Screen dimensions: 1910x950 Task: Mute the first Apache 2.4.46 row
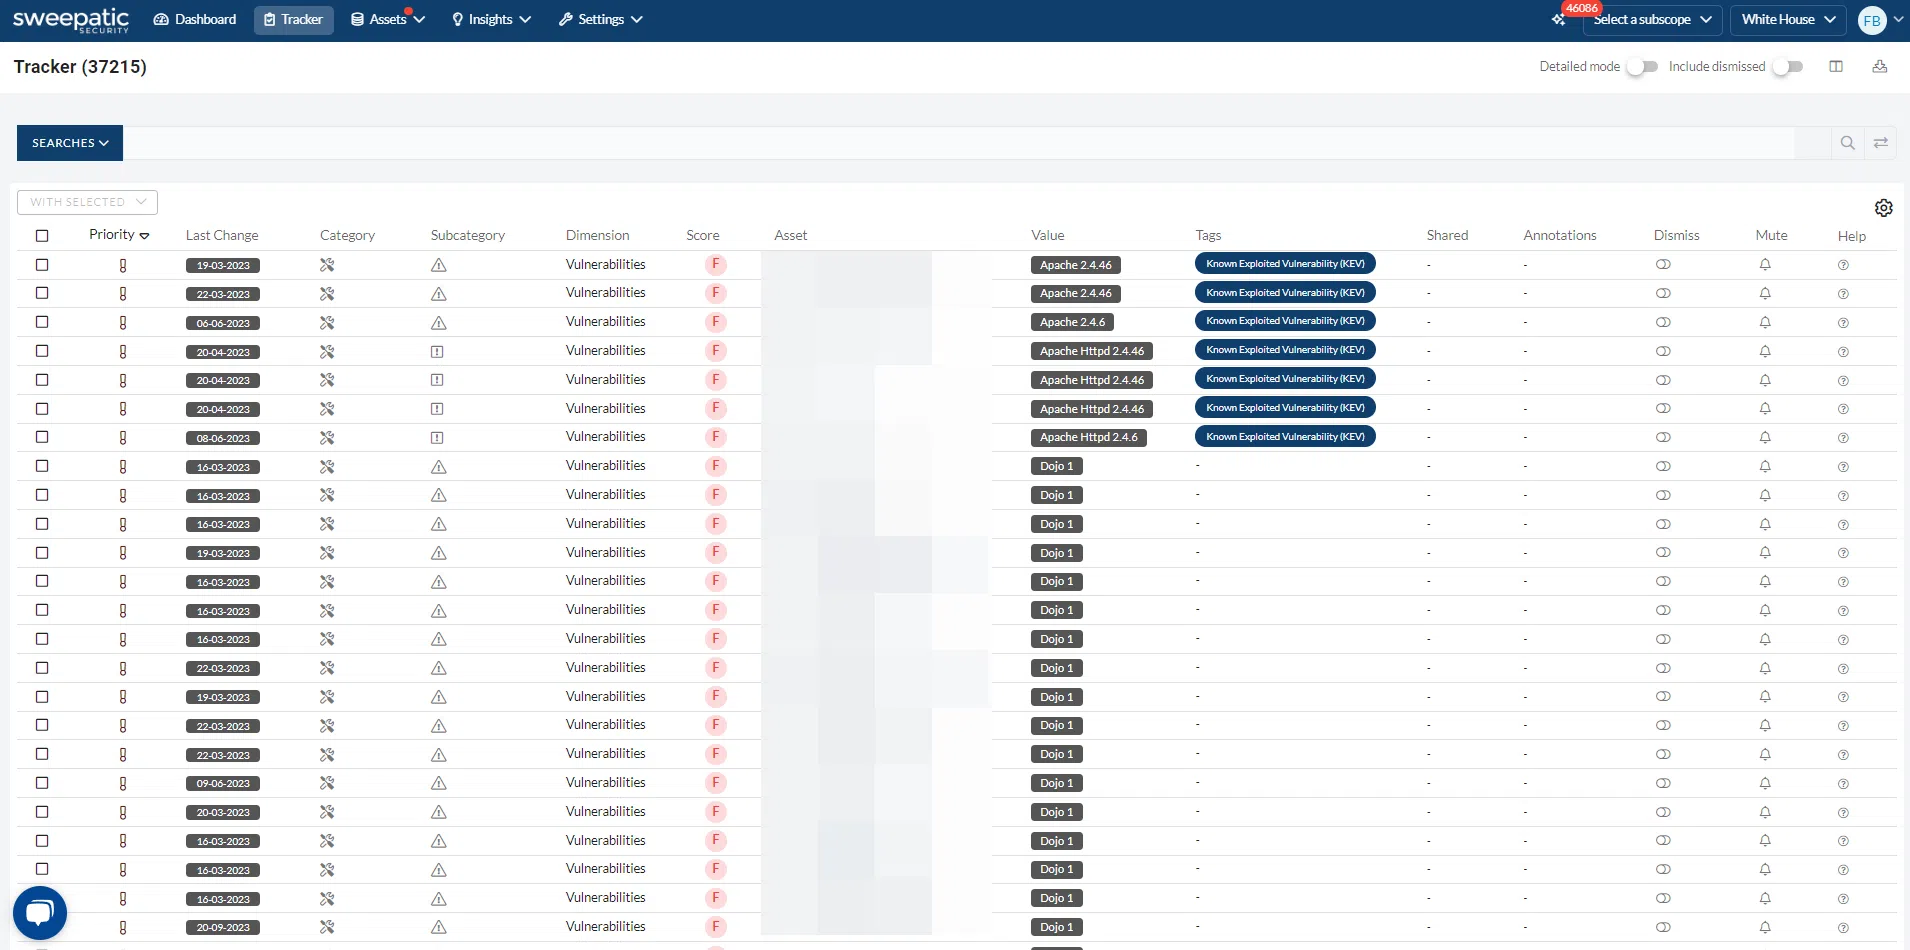[x=1765, y=265]
